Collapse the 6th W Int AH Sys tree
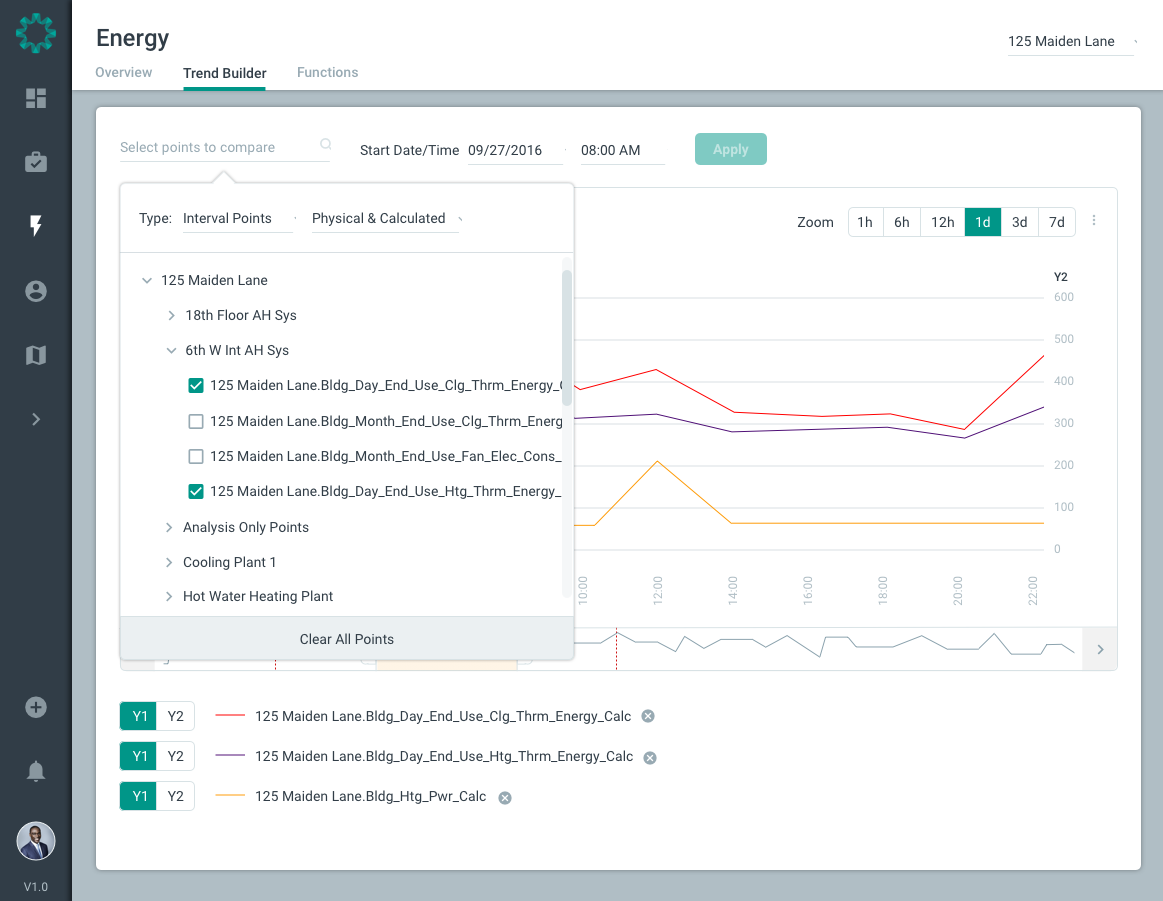The width and height of the screenshot is (1163, 901). 171,350
